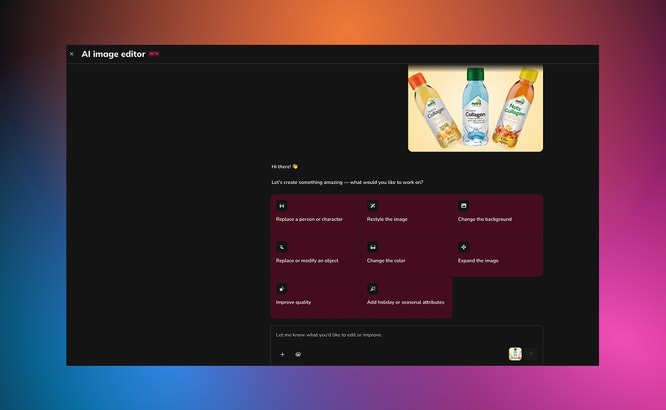The image size is (666, 410).
Task: Close the AI image editor panel
Action: (71, 54)
